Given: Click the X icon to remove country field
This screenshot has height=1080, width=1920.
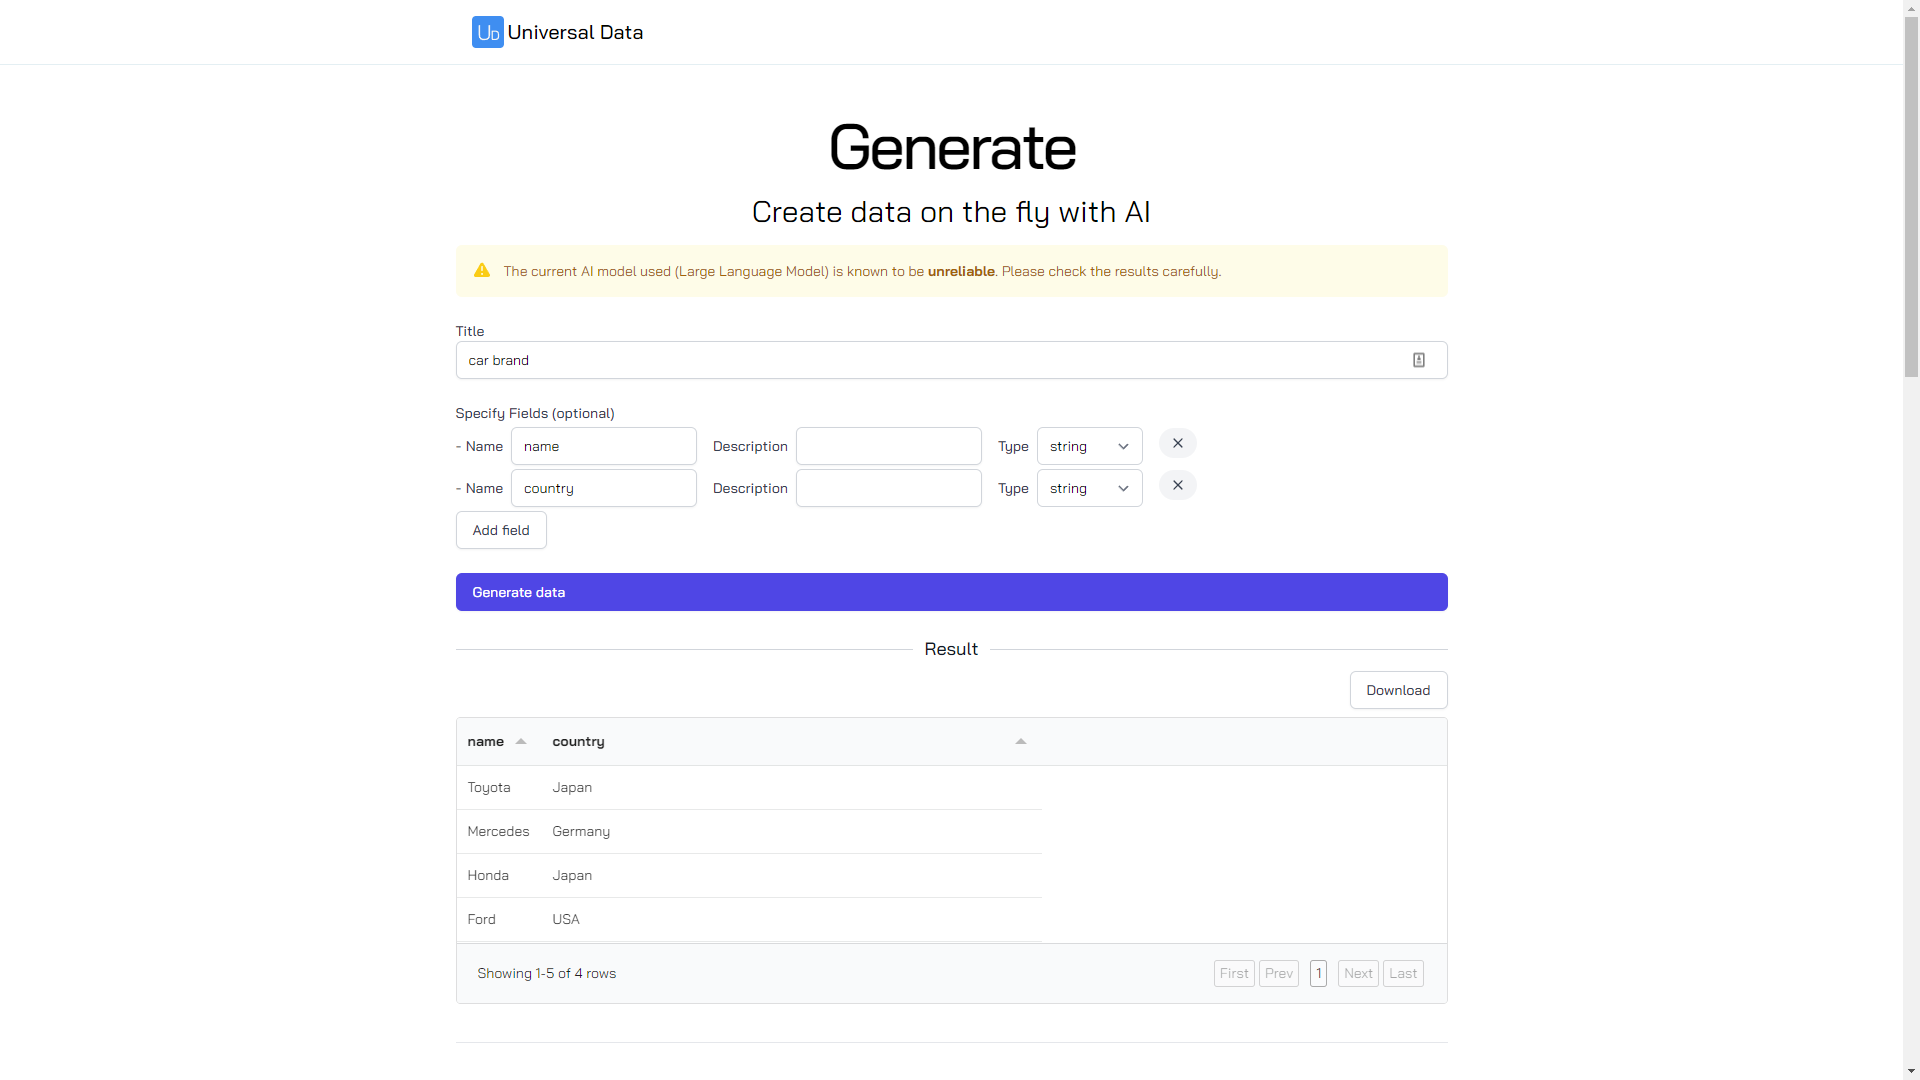Looking at the screenshot, I should 1176,485.
